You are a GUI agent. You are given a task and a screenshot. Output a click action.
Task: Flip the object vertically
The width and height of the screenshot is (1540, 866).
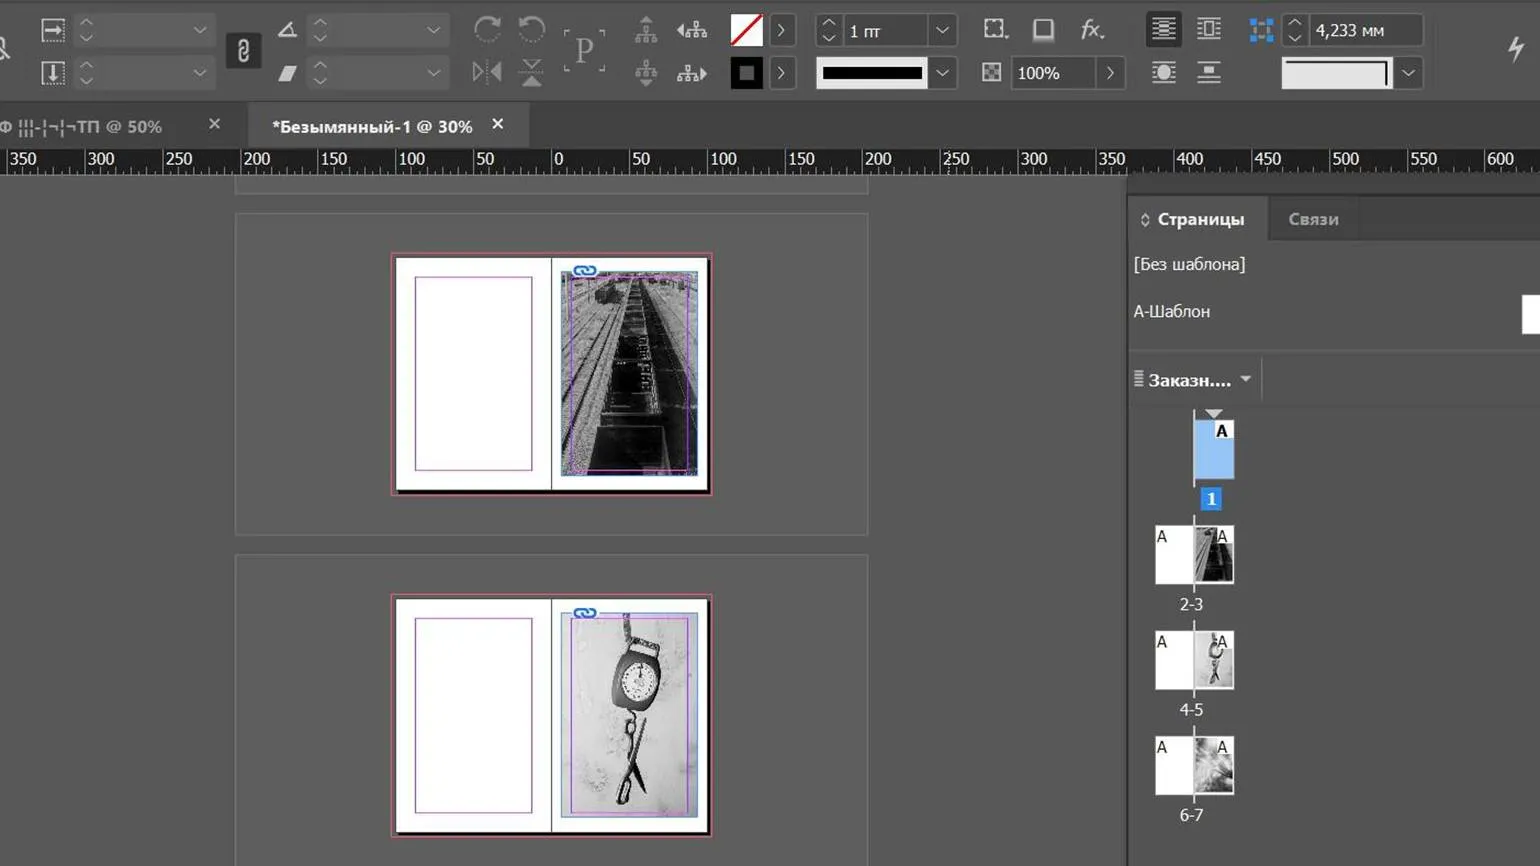(532, 73)
